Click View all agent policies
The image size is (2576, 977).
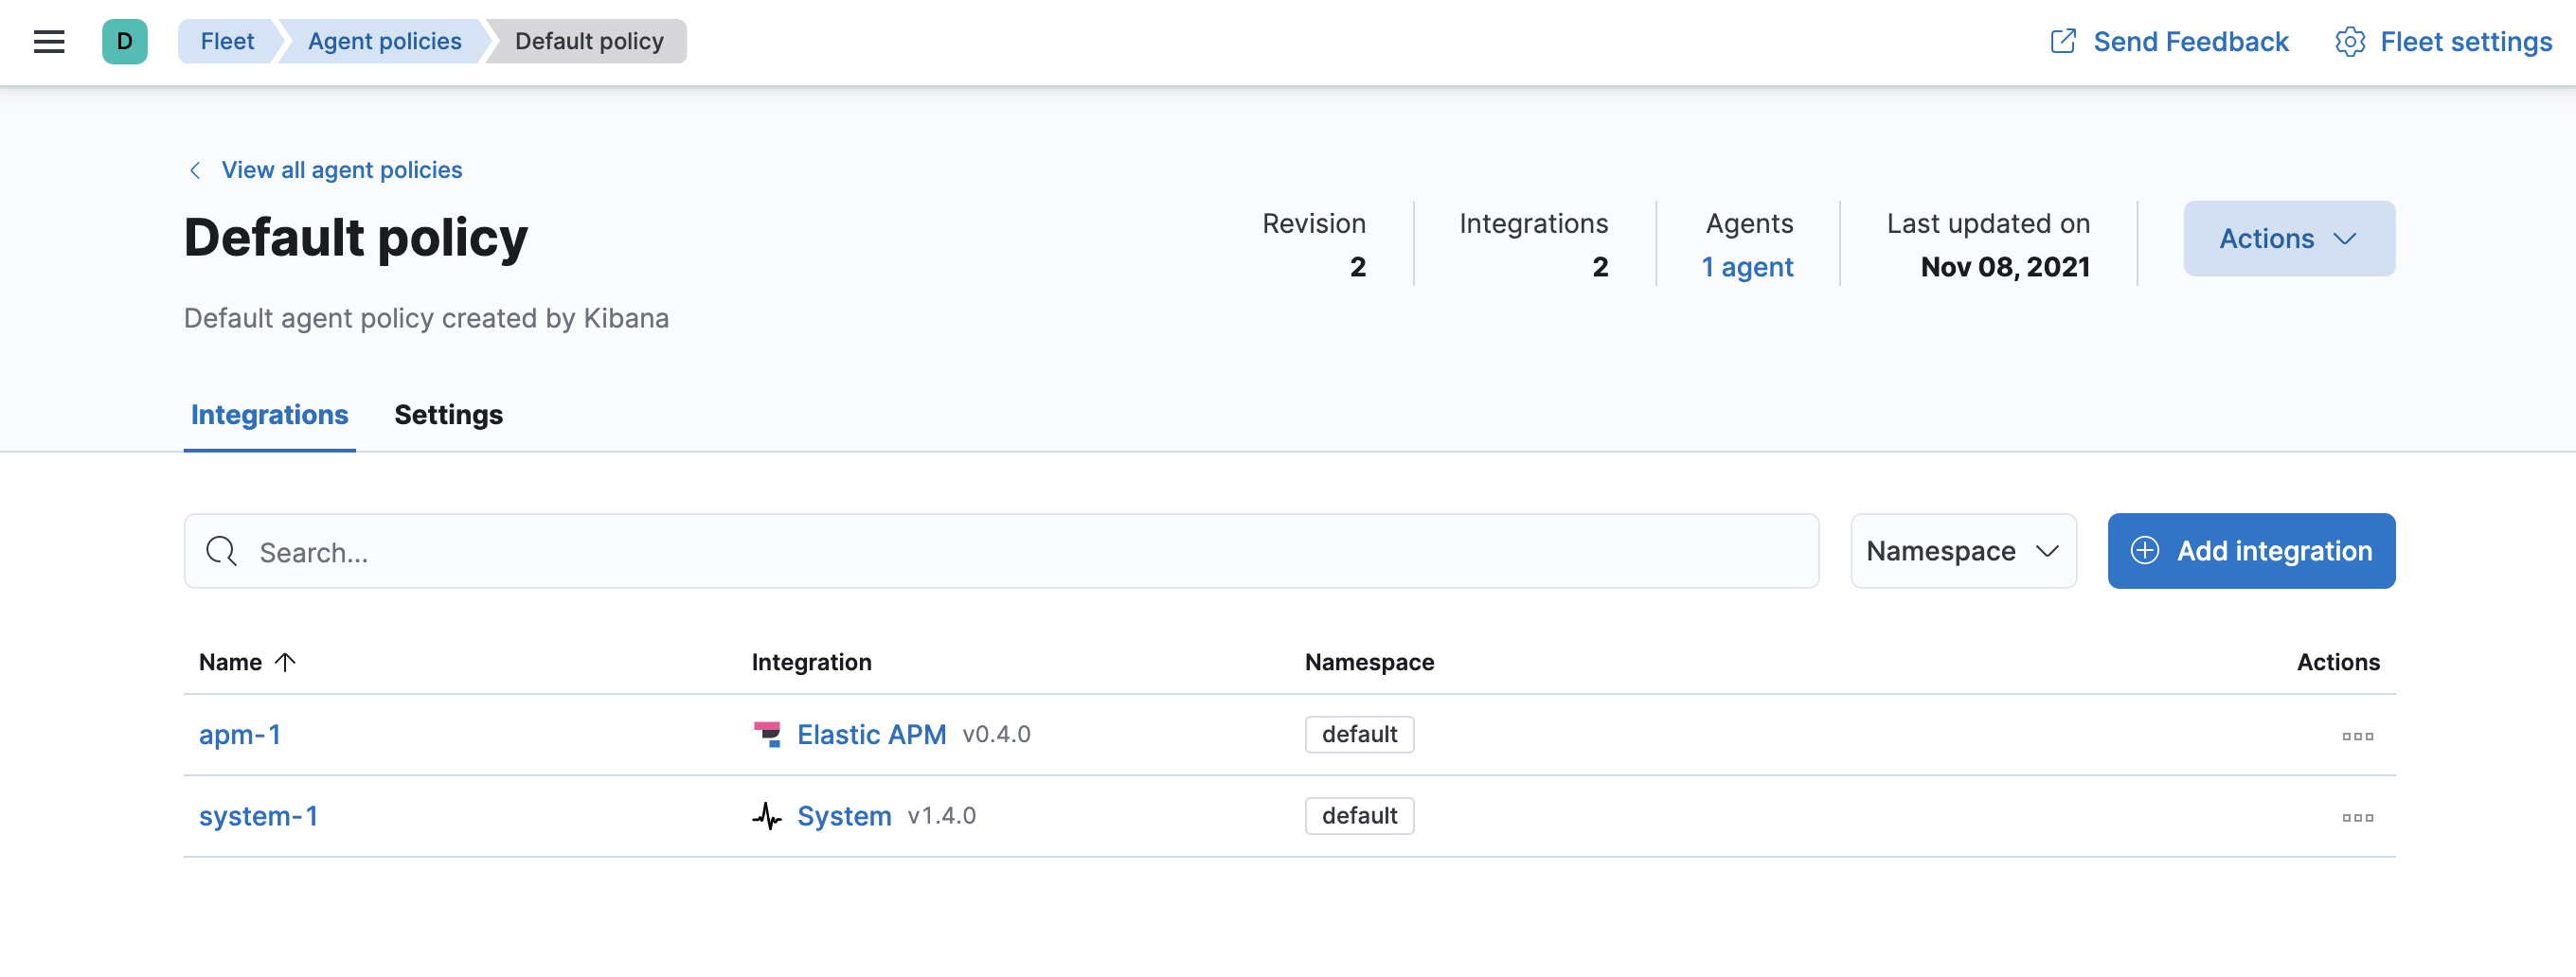pyautogui.click(x=342, y=170)
